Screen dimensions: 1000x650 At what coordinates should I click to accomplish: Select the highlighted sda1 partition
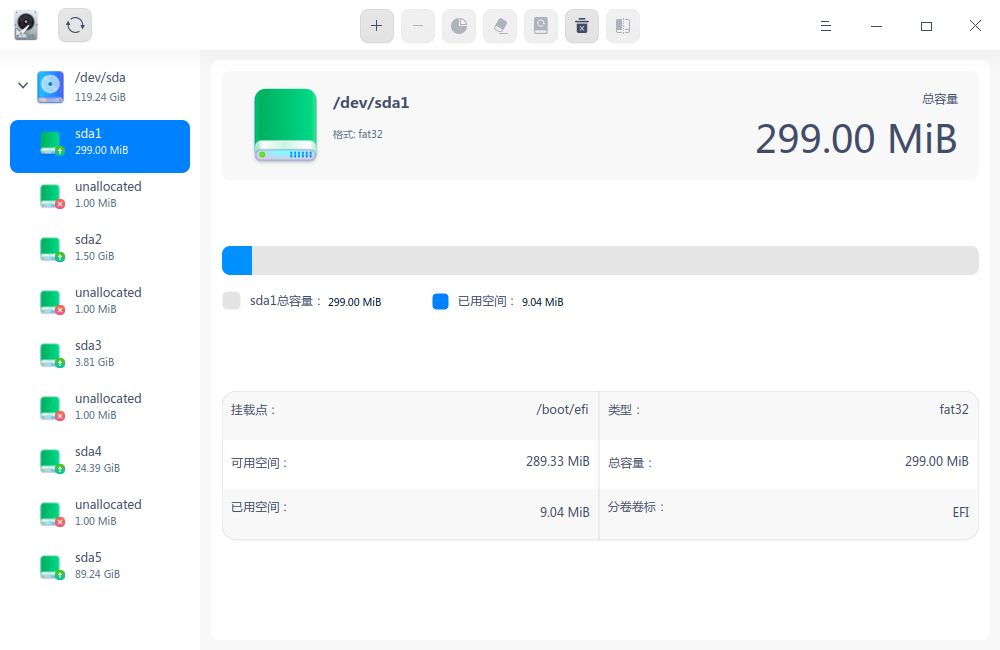pos(100,146)
